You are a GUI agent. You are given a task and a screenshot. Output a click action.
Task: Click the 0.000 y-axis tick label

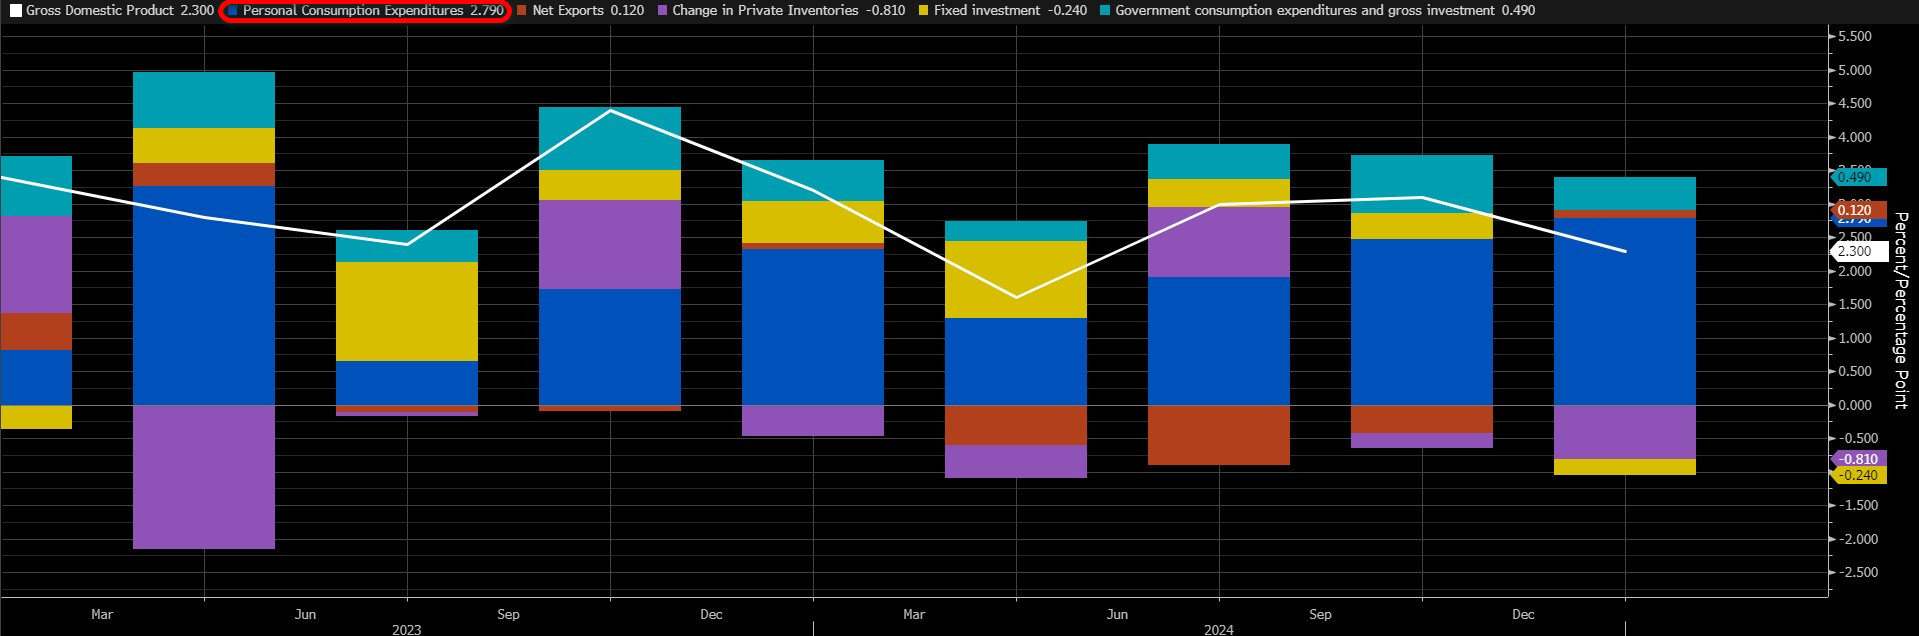click(1855, 406)
